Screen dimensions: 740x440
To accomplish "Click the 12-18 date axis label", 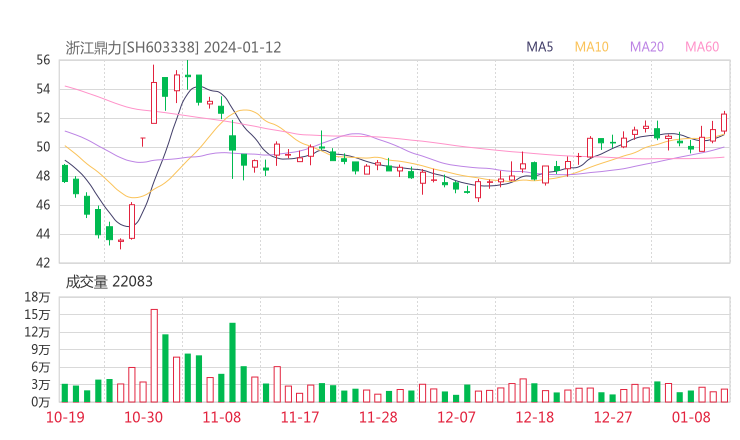I will pos(535,417).
